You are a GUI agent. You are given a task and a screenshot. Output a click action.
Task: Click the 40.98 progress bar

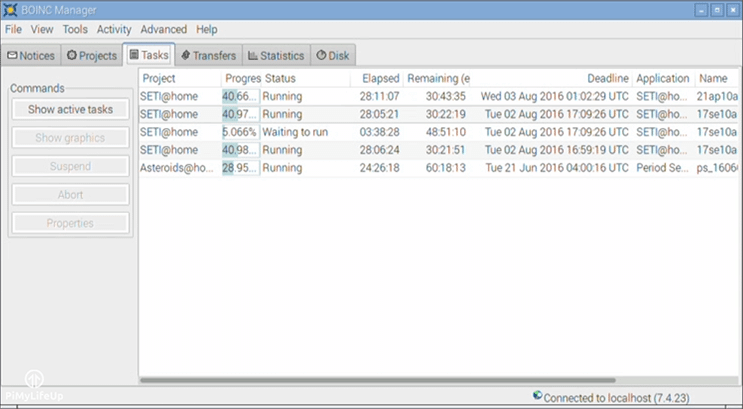pos(241,150)
